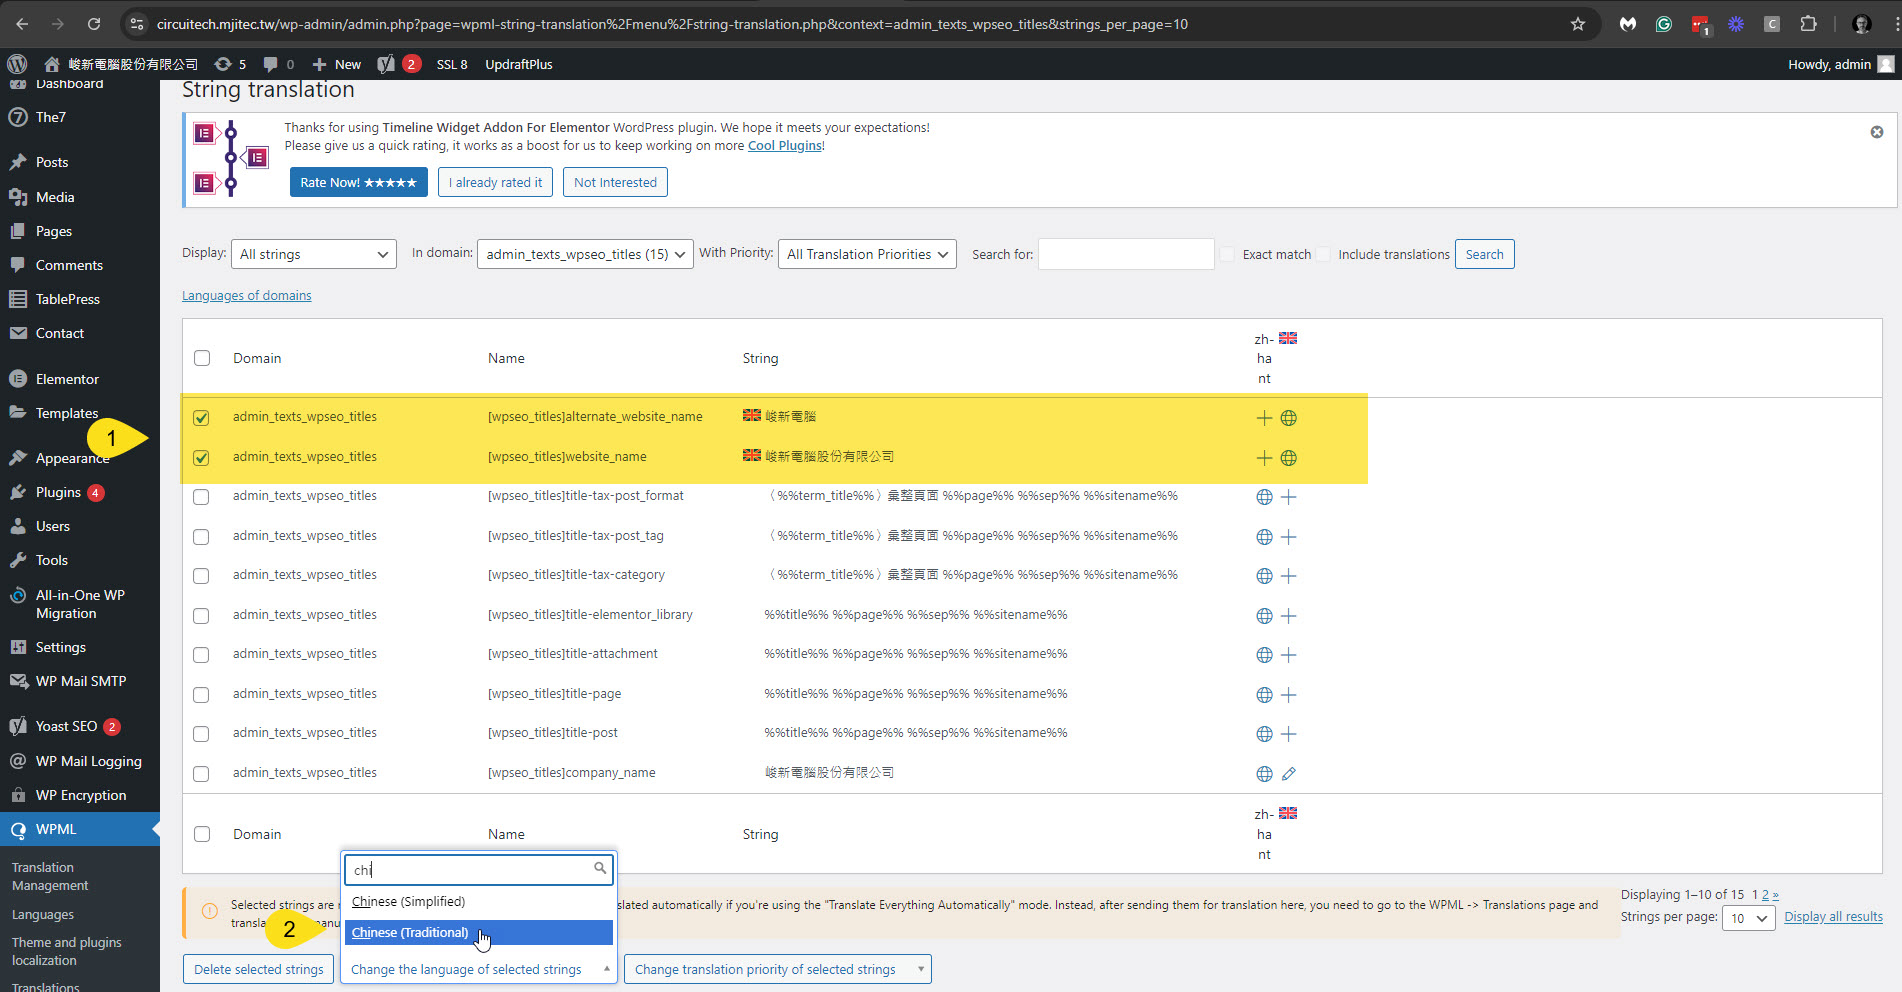Dismiss the Timeline Widget notice

click(x=1877, y=132)
